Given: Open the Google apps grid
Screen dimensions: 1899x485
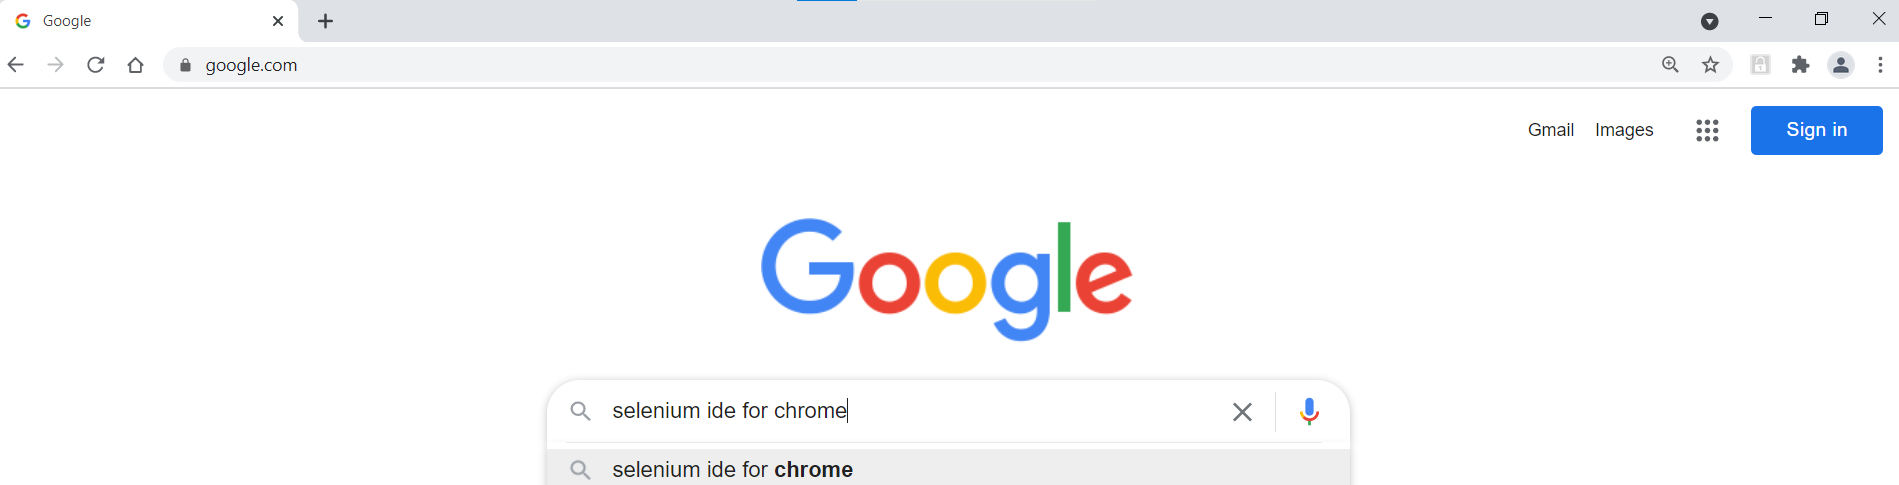Looking at the screenshot, I should [1707, 130].
